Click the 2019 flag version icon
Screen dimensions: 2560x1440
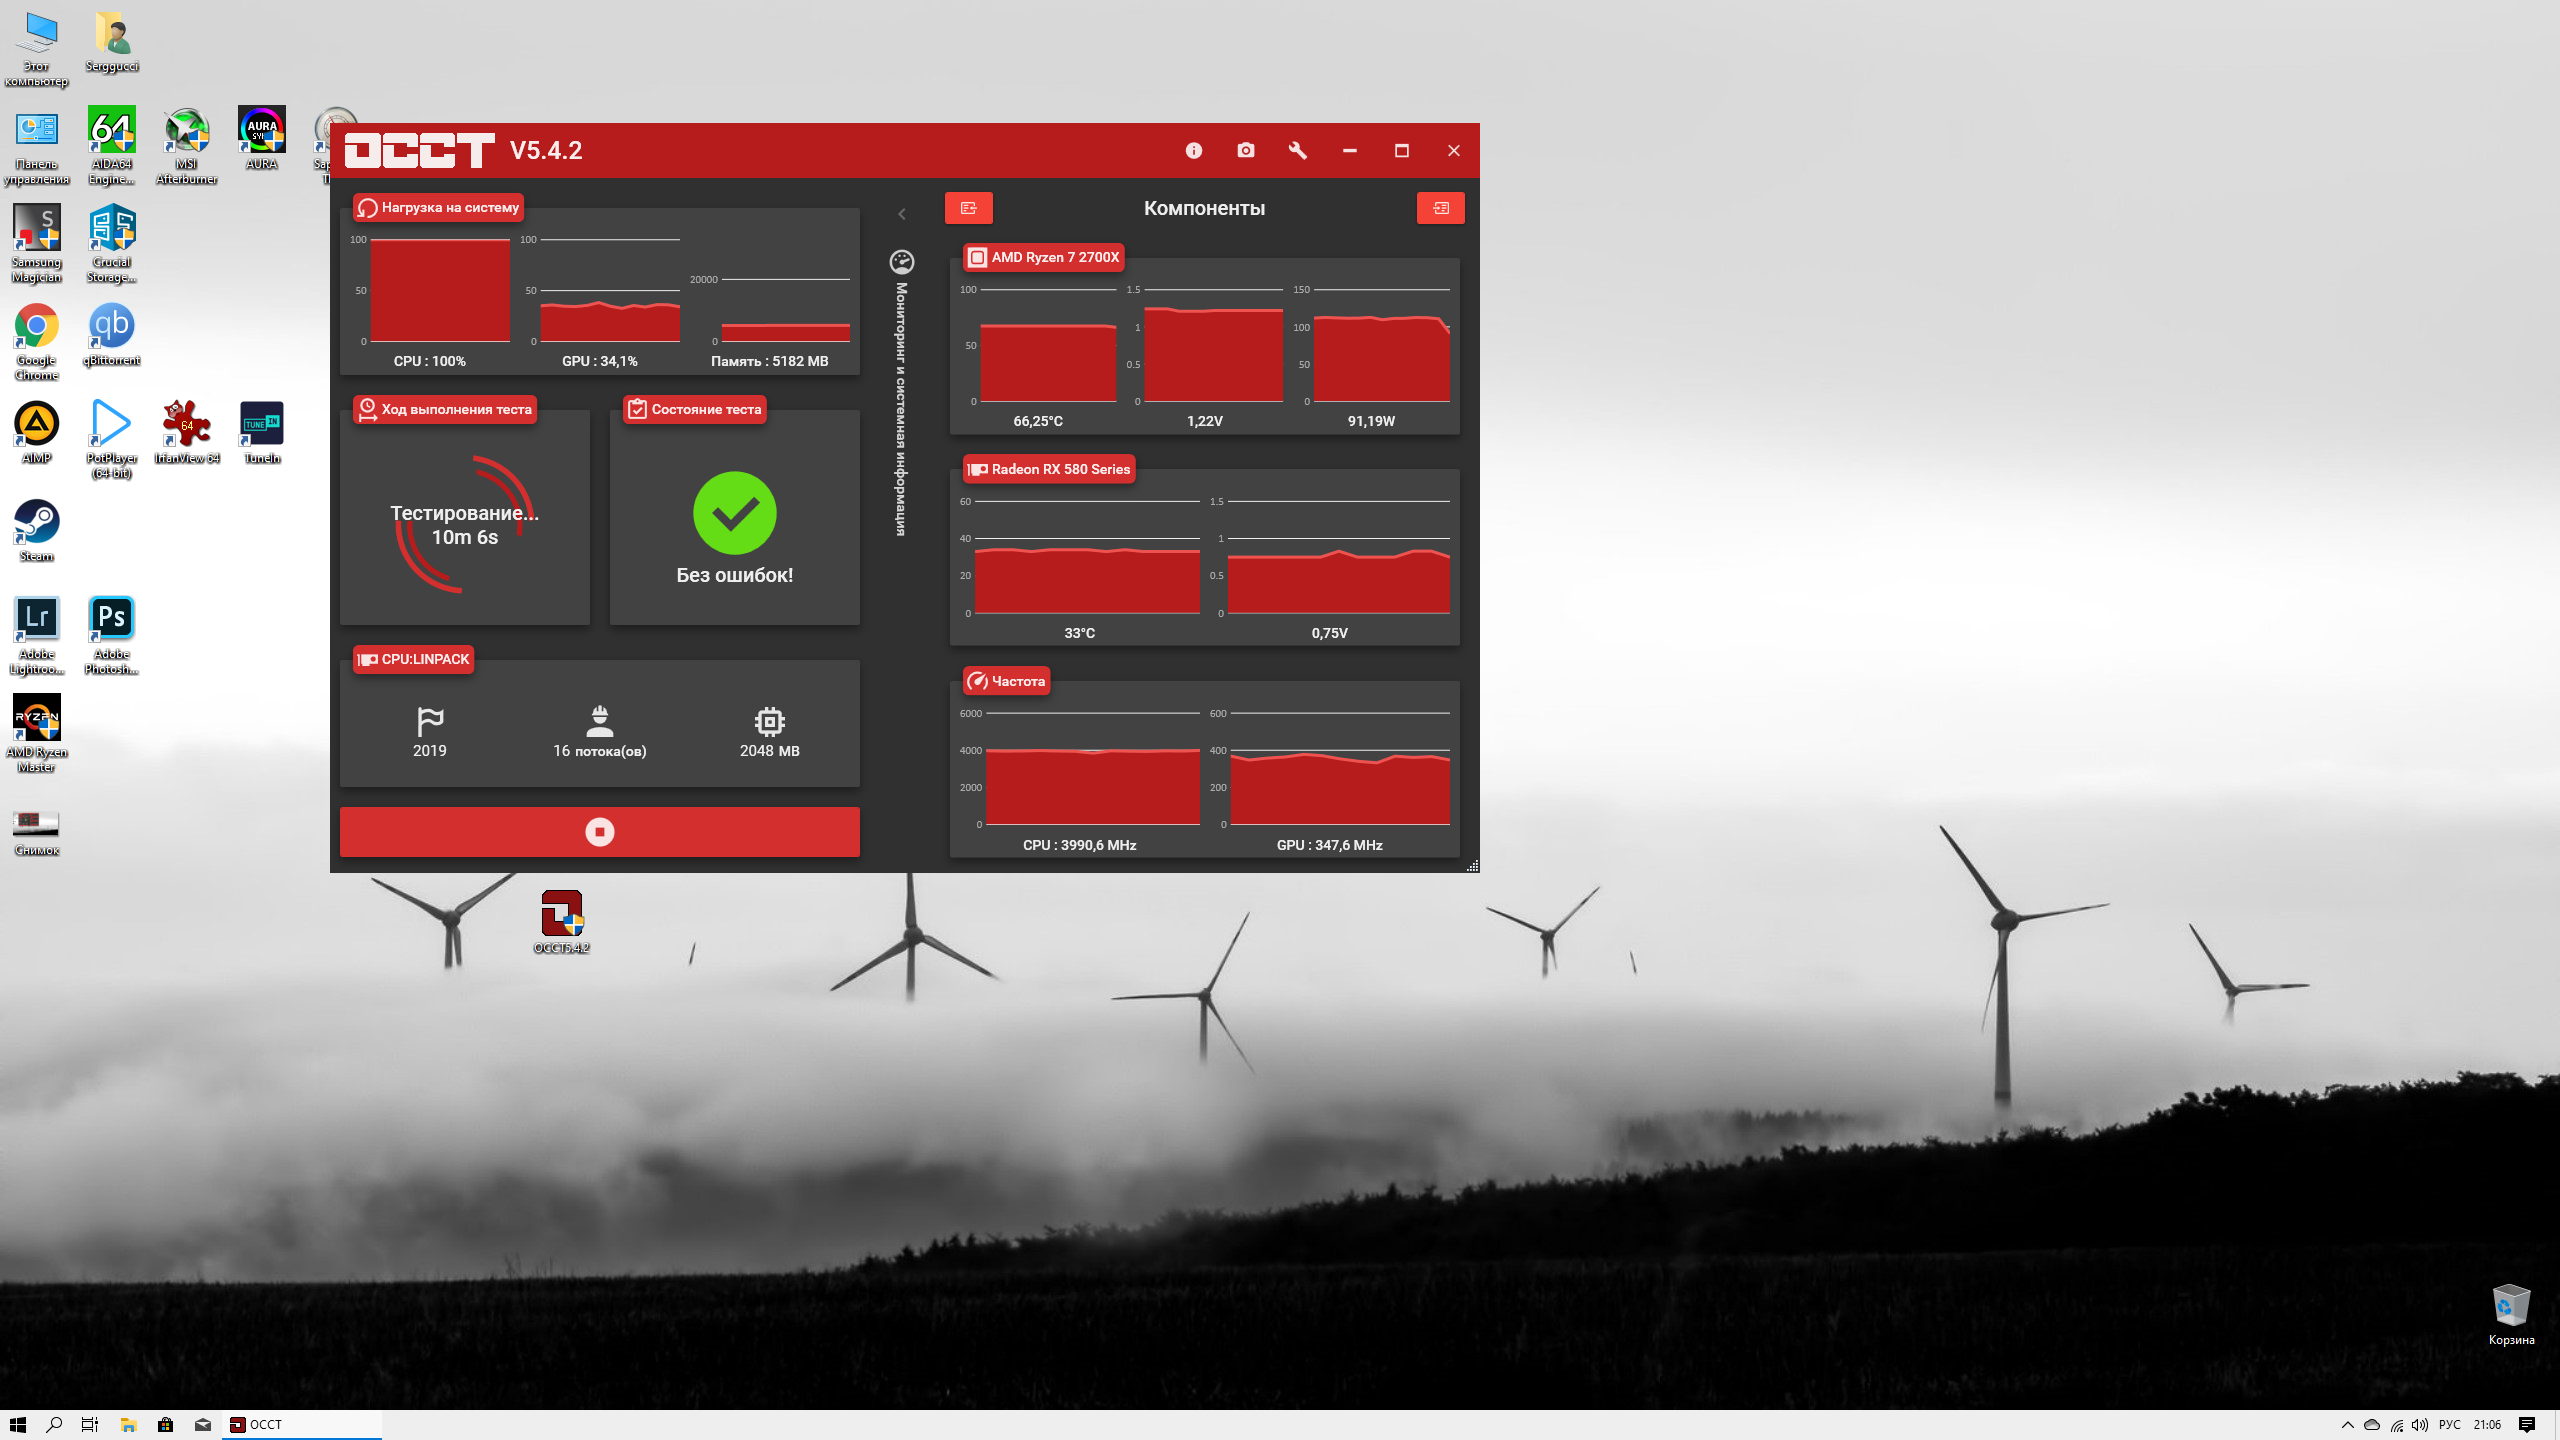tap(429, 721)
